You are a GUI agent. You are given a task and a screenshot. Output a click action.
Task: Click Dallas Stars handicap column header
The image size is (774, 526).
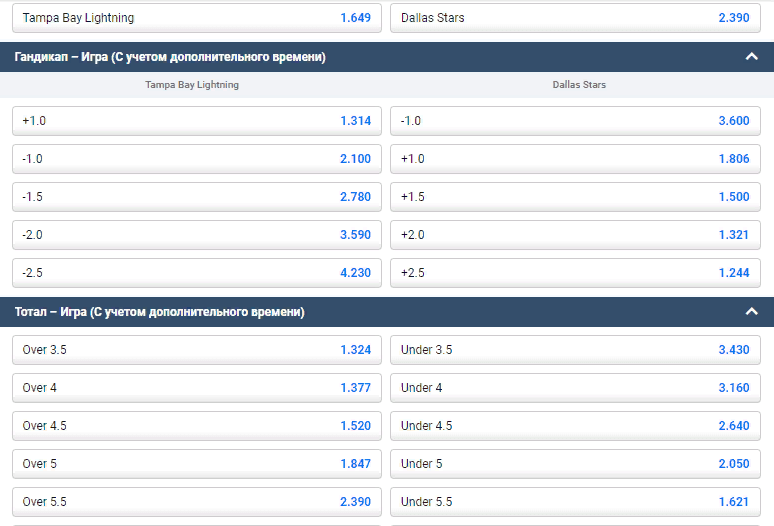[579, 85]
